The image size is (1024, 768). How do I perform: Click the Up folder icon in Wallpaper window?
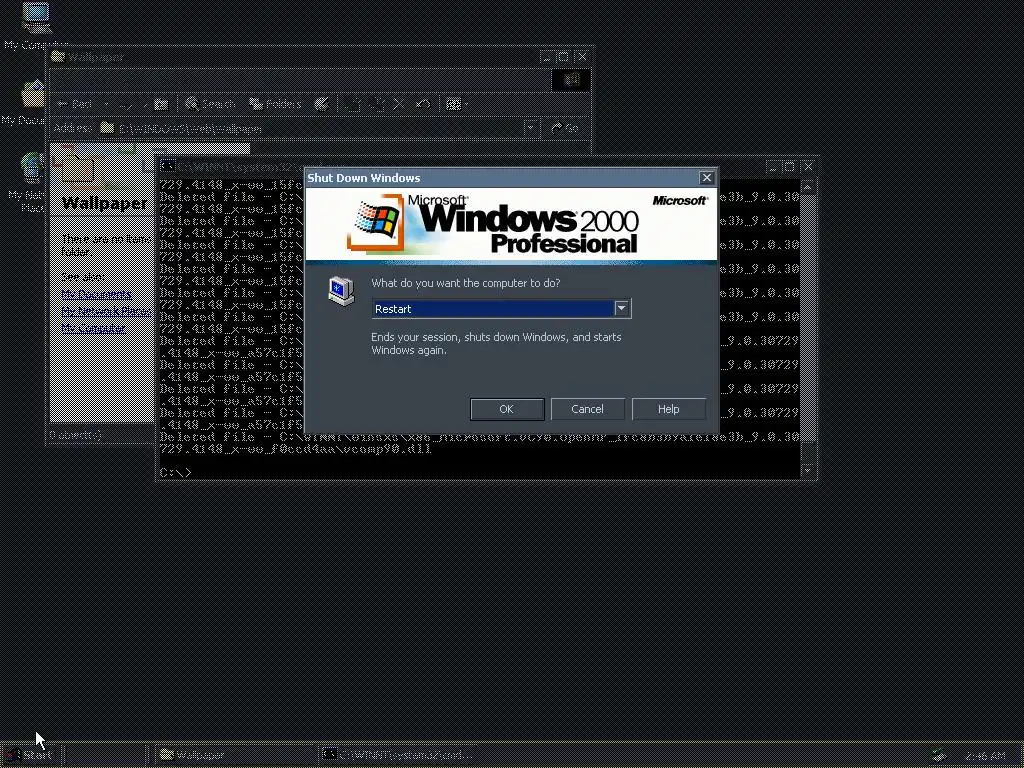tap(161, 104)
